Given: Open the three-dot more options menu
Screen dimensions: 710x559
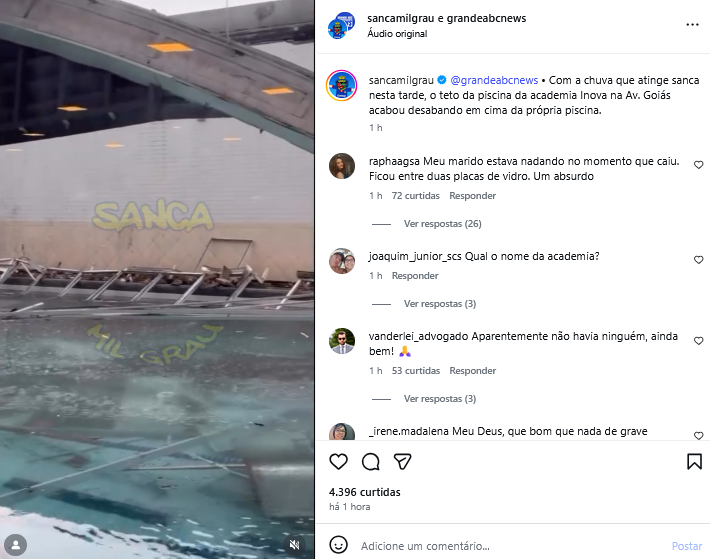Looking at the screenshot, I should pos(692,24).
